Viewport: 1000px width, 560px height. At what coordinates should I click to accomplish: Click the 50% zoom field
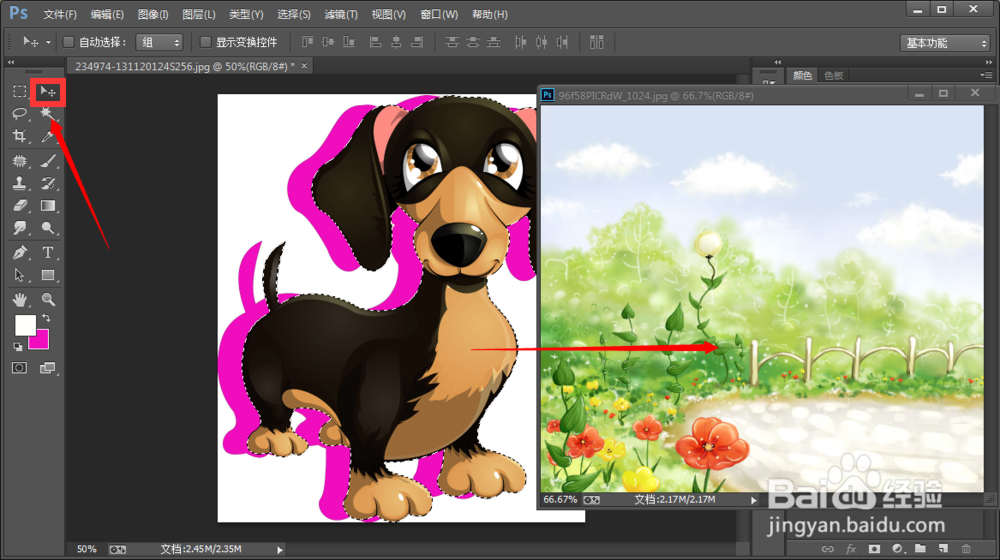[87, 549]
